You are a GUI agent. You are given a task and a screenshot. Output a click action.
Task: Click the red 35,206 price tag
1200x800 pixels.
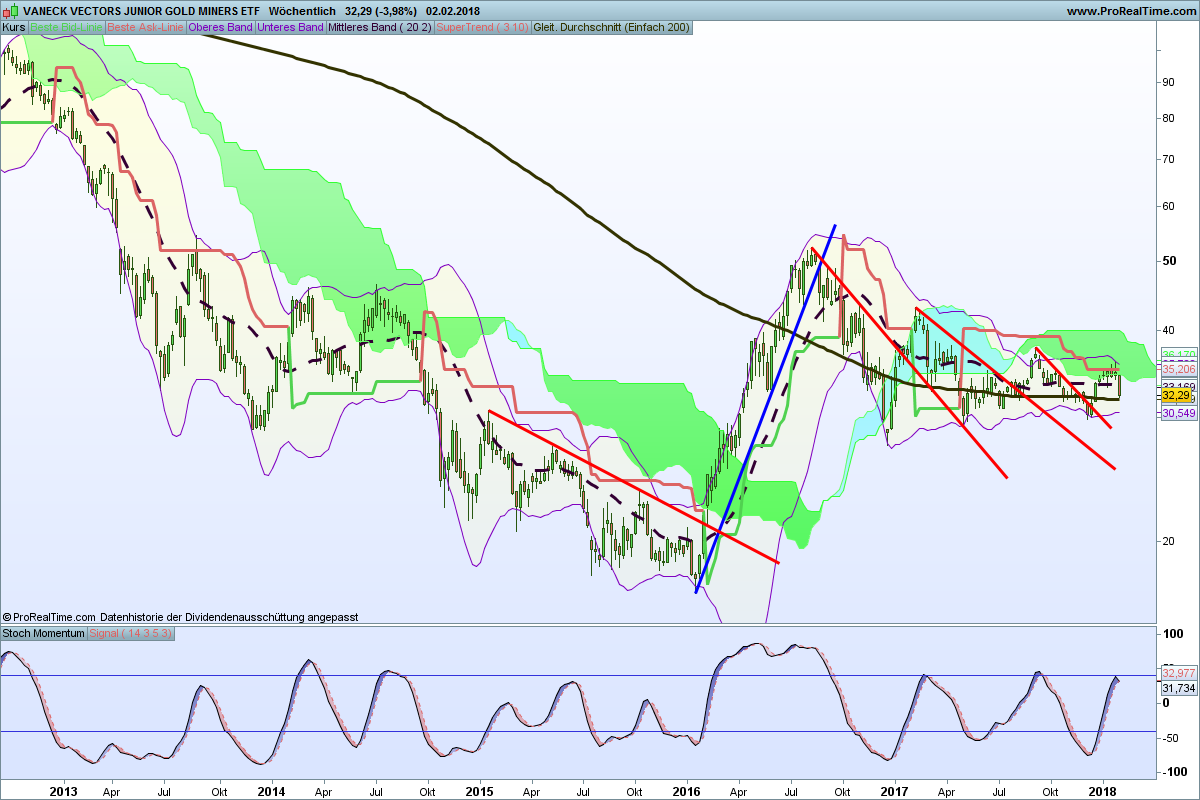tap(1179, 368)
